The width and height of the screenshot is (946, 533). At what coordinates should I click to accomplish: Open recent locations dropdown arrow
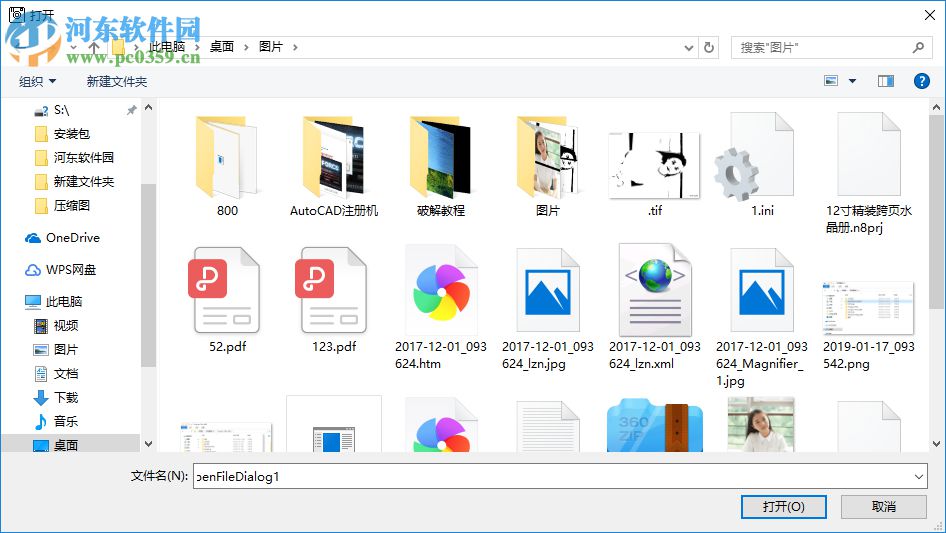pyautogui.click(x=73, y=47)
